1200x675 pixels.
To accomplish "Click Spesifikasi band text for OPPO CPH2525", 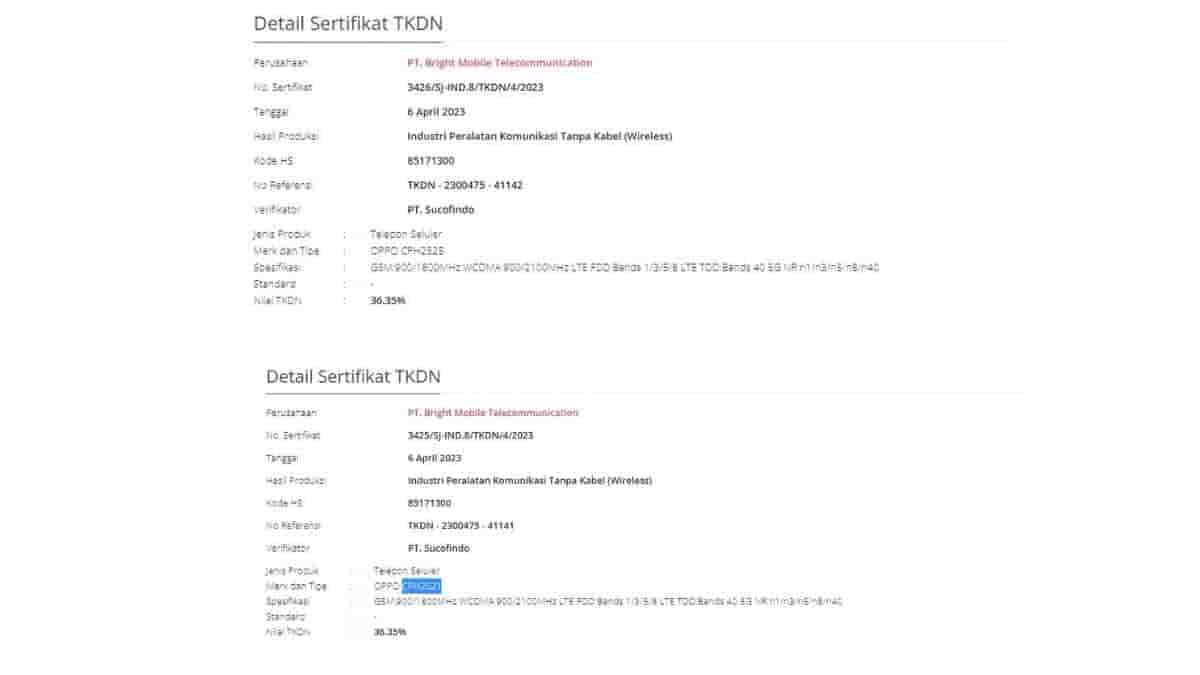I will click(625, 268).
